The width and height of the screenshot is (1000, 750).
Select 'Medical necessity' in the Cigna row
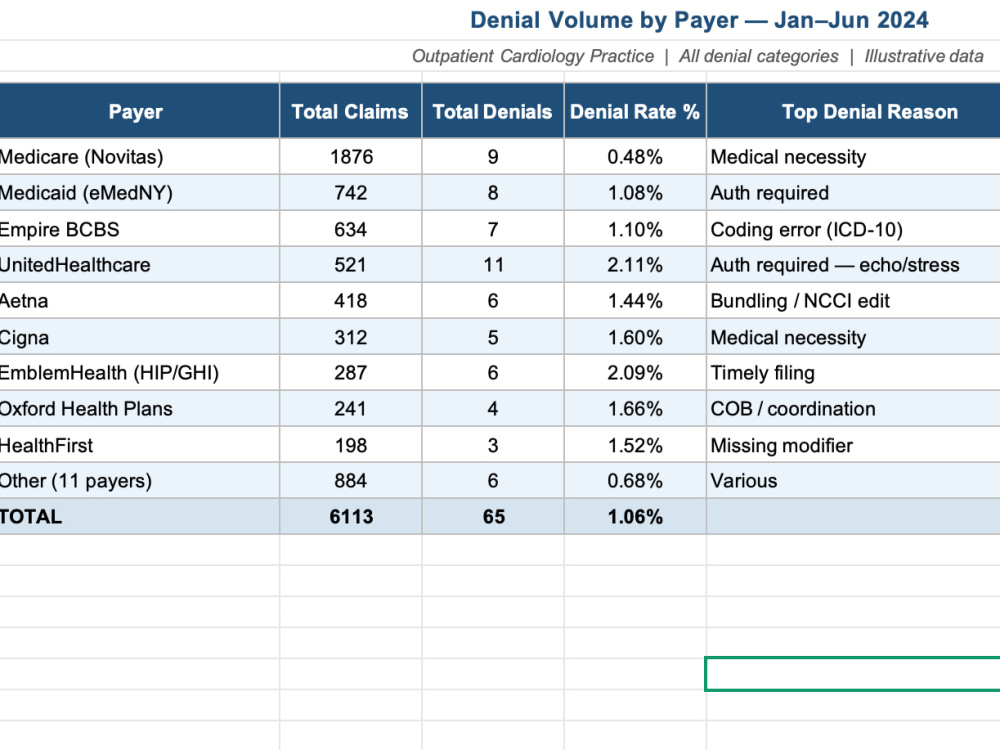[853, 337]
